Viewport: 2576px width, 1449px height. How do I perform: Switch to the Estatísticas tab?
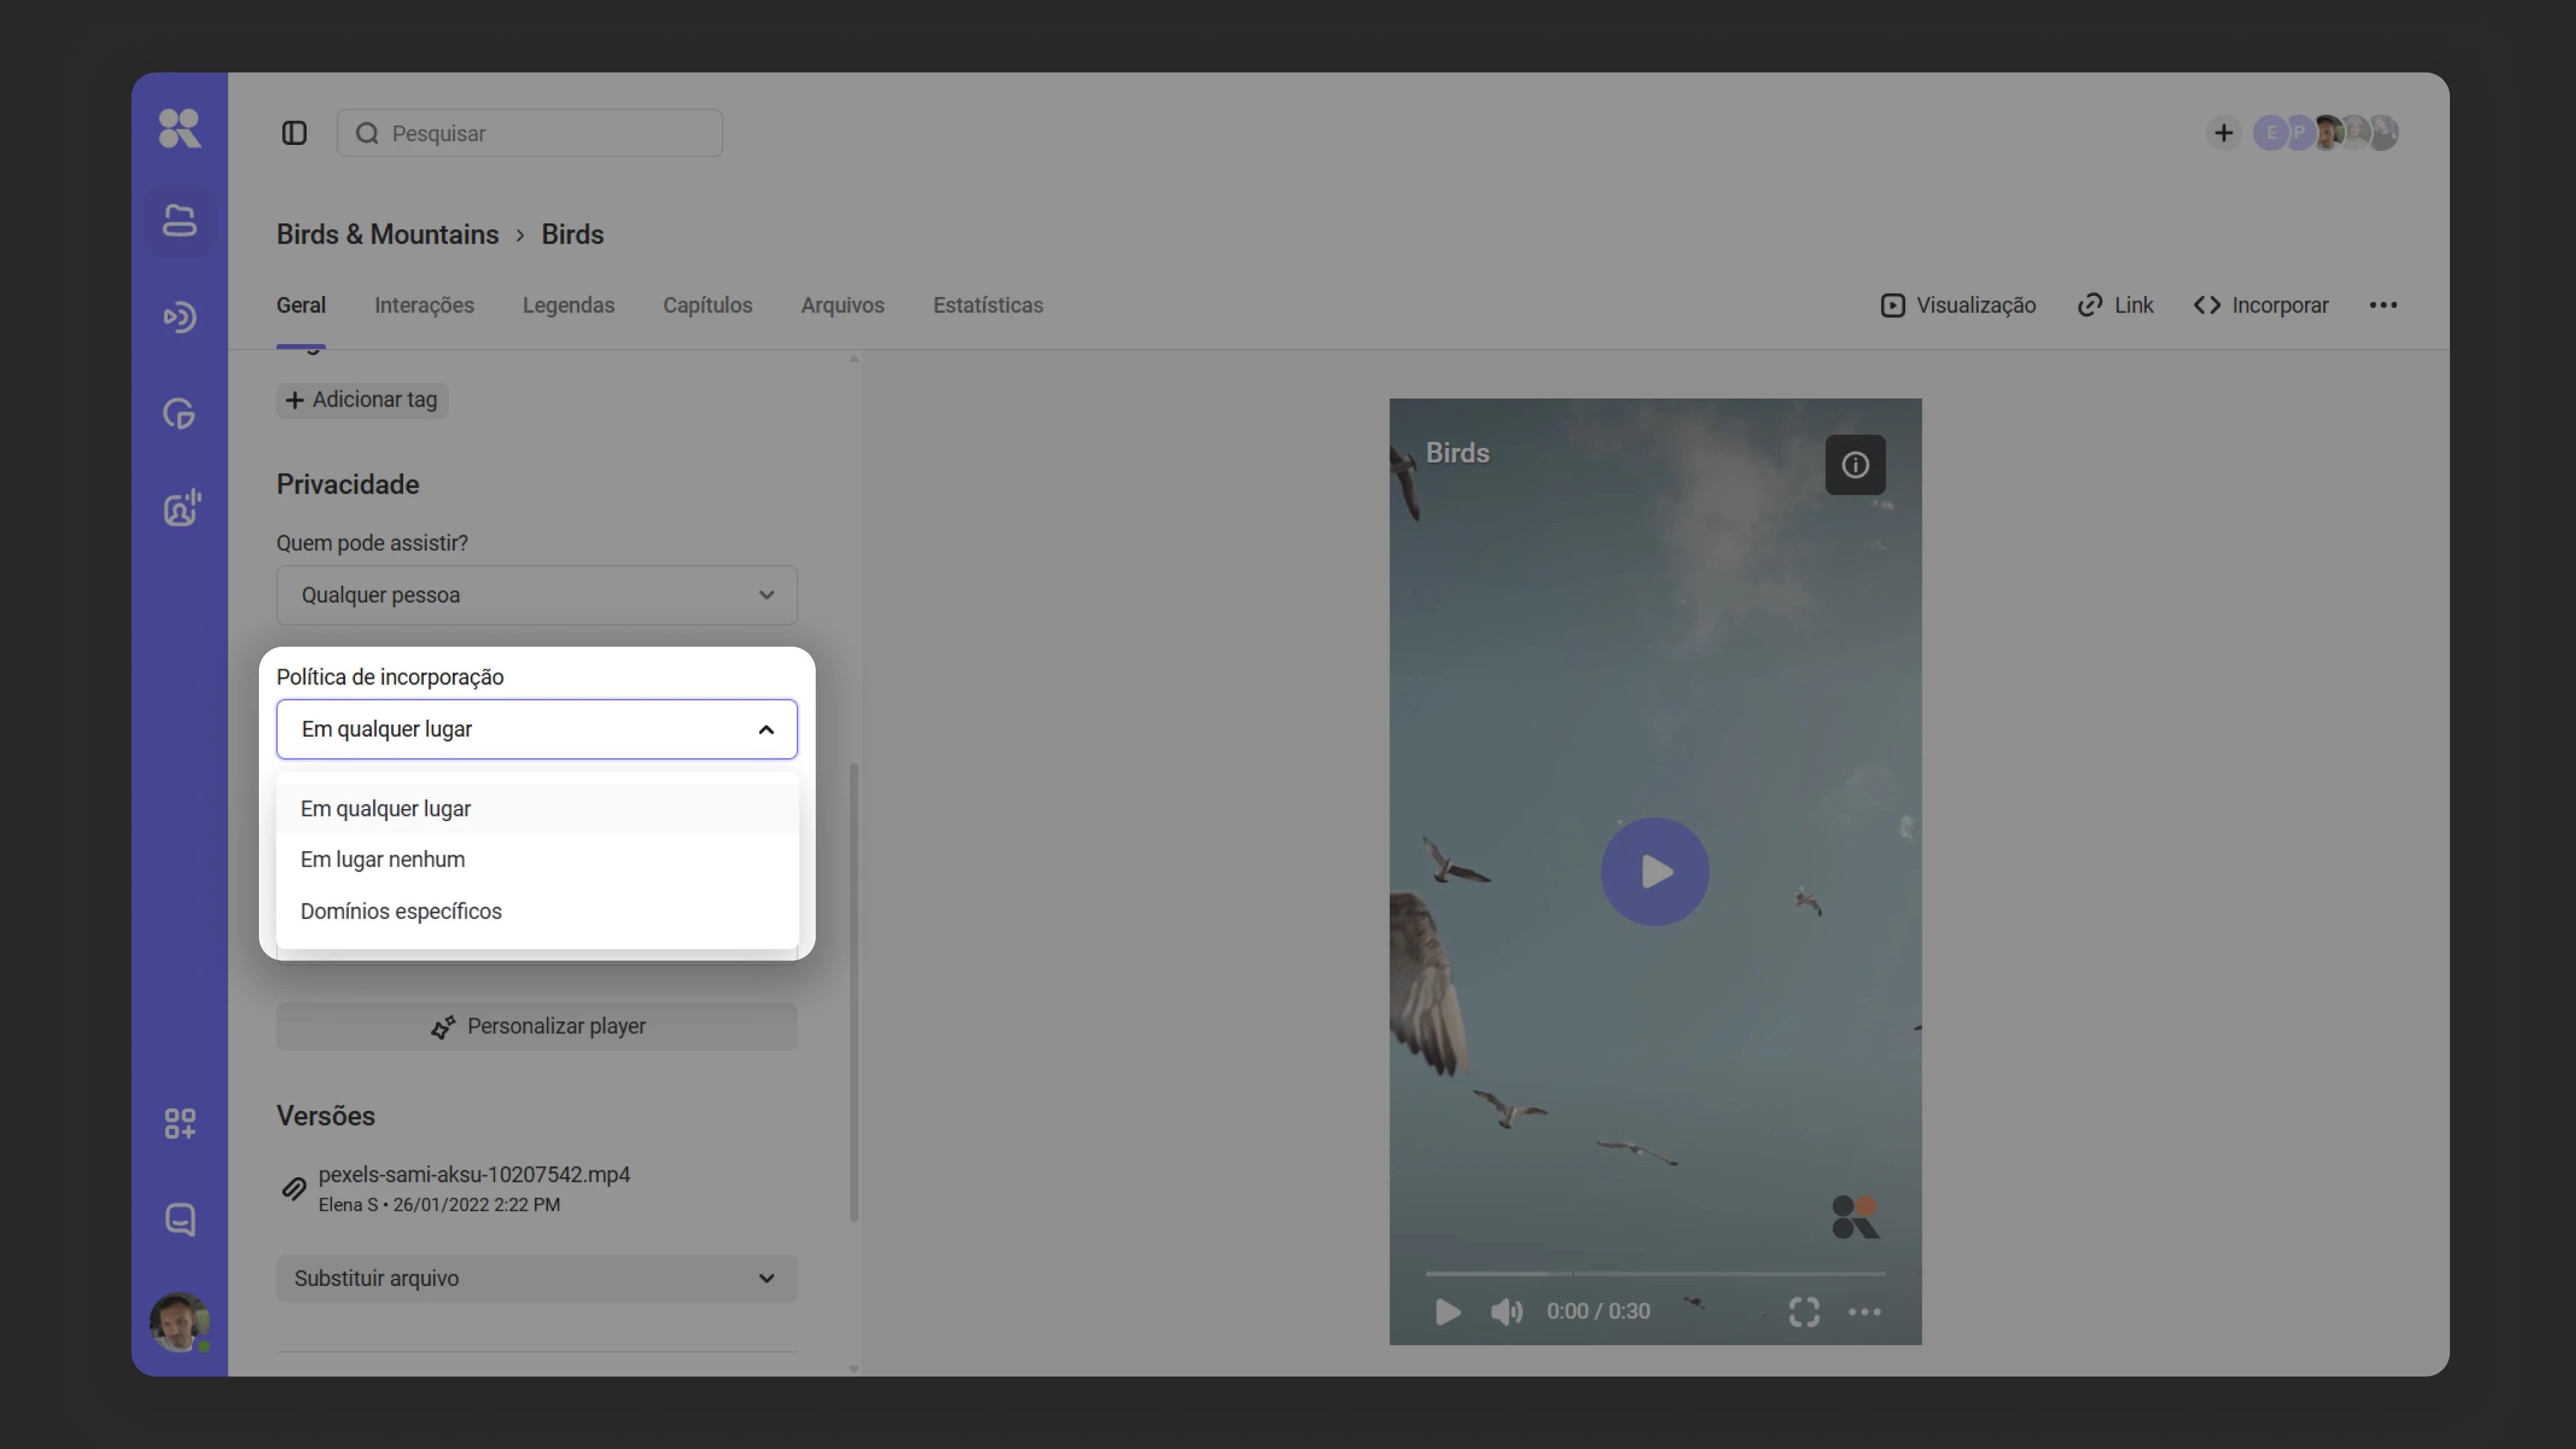988,305
